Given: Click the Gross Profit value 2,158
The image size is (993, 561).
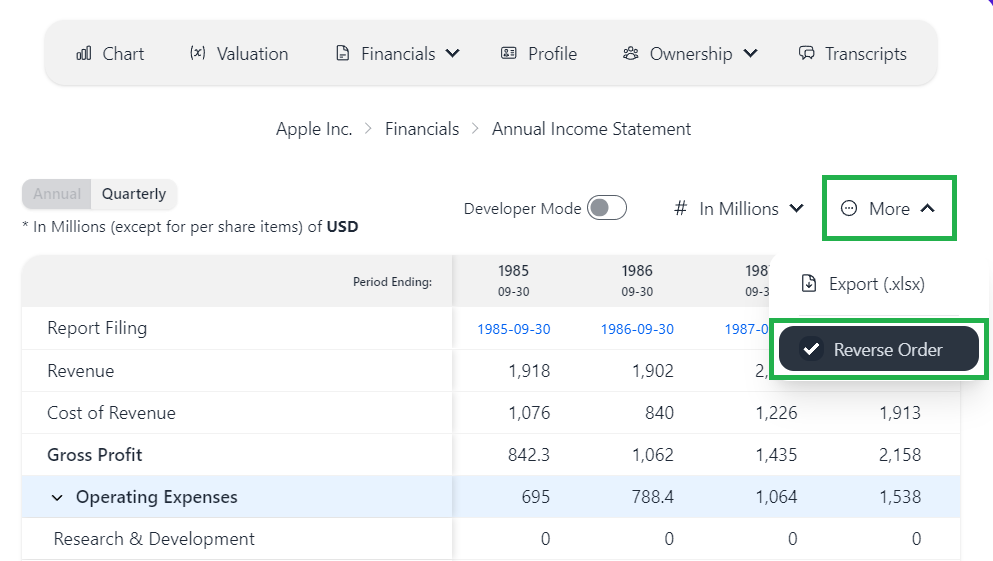Looking at the screenshot, I should (x=900, y=455).
